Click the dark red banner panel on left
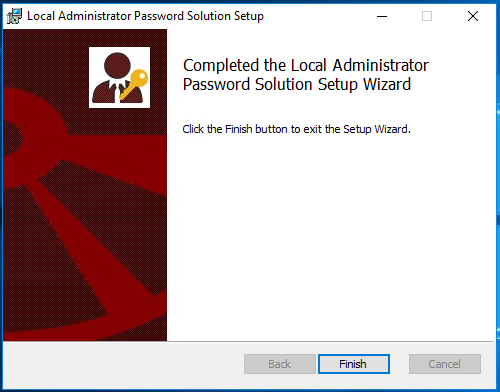The height and width of the screenshot is (392, 500). pos(85,185)
